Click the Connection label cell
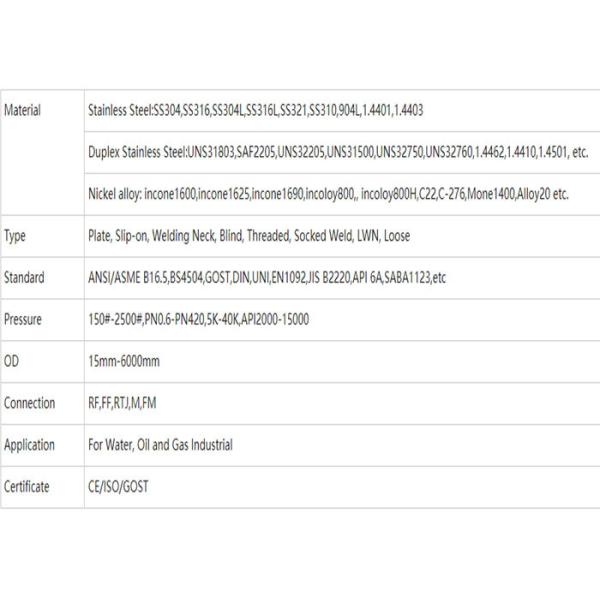The width and height of the screenshot is (600, 600). pyautogui.click(x=42, y=403)
